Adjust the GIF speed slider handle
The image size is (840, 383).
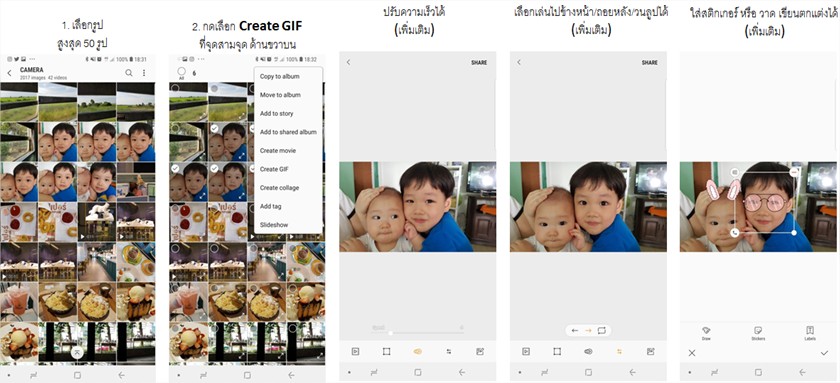pyautogui.click(x=391, y=333)
